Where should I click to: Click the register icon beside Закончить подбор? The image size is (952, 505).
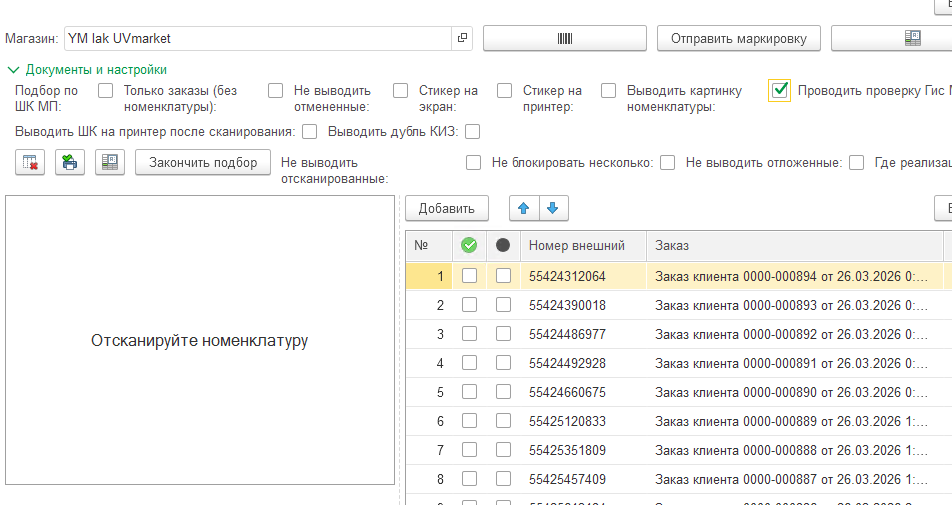(x=110, y=162)
